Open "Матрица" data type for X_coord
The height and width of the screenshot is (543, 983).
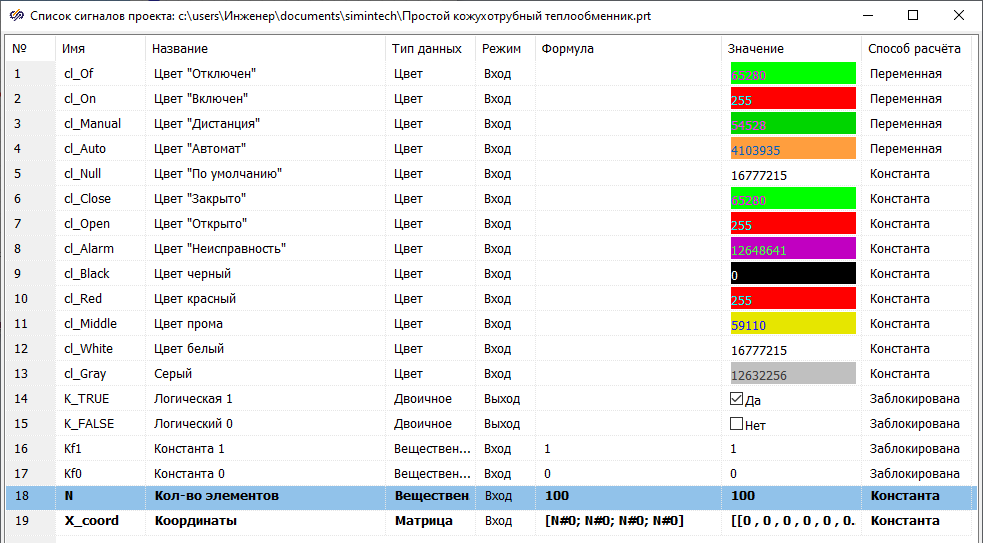pyautogui.click(x=430, y=521)
